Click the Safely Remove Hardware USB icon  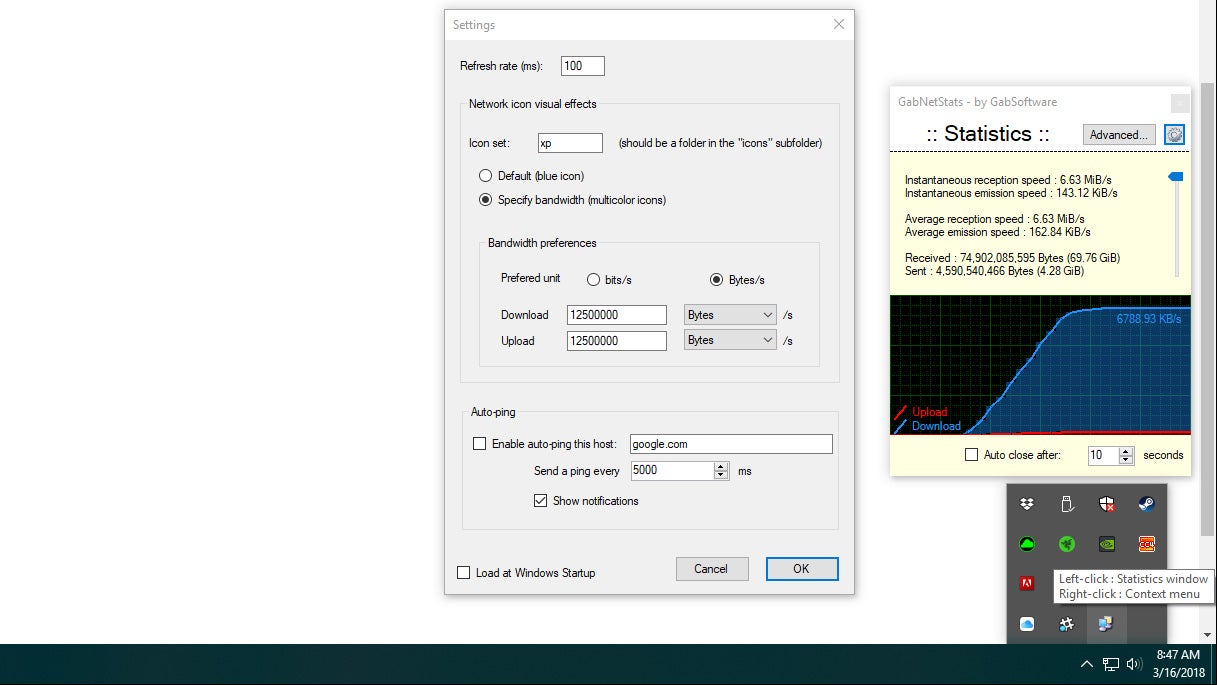pyautogui.click(x=1067, y=504)
